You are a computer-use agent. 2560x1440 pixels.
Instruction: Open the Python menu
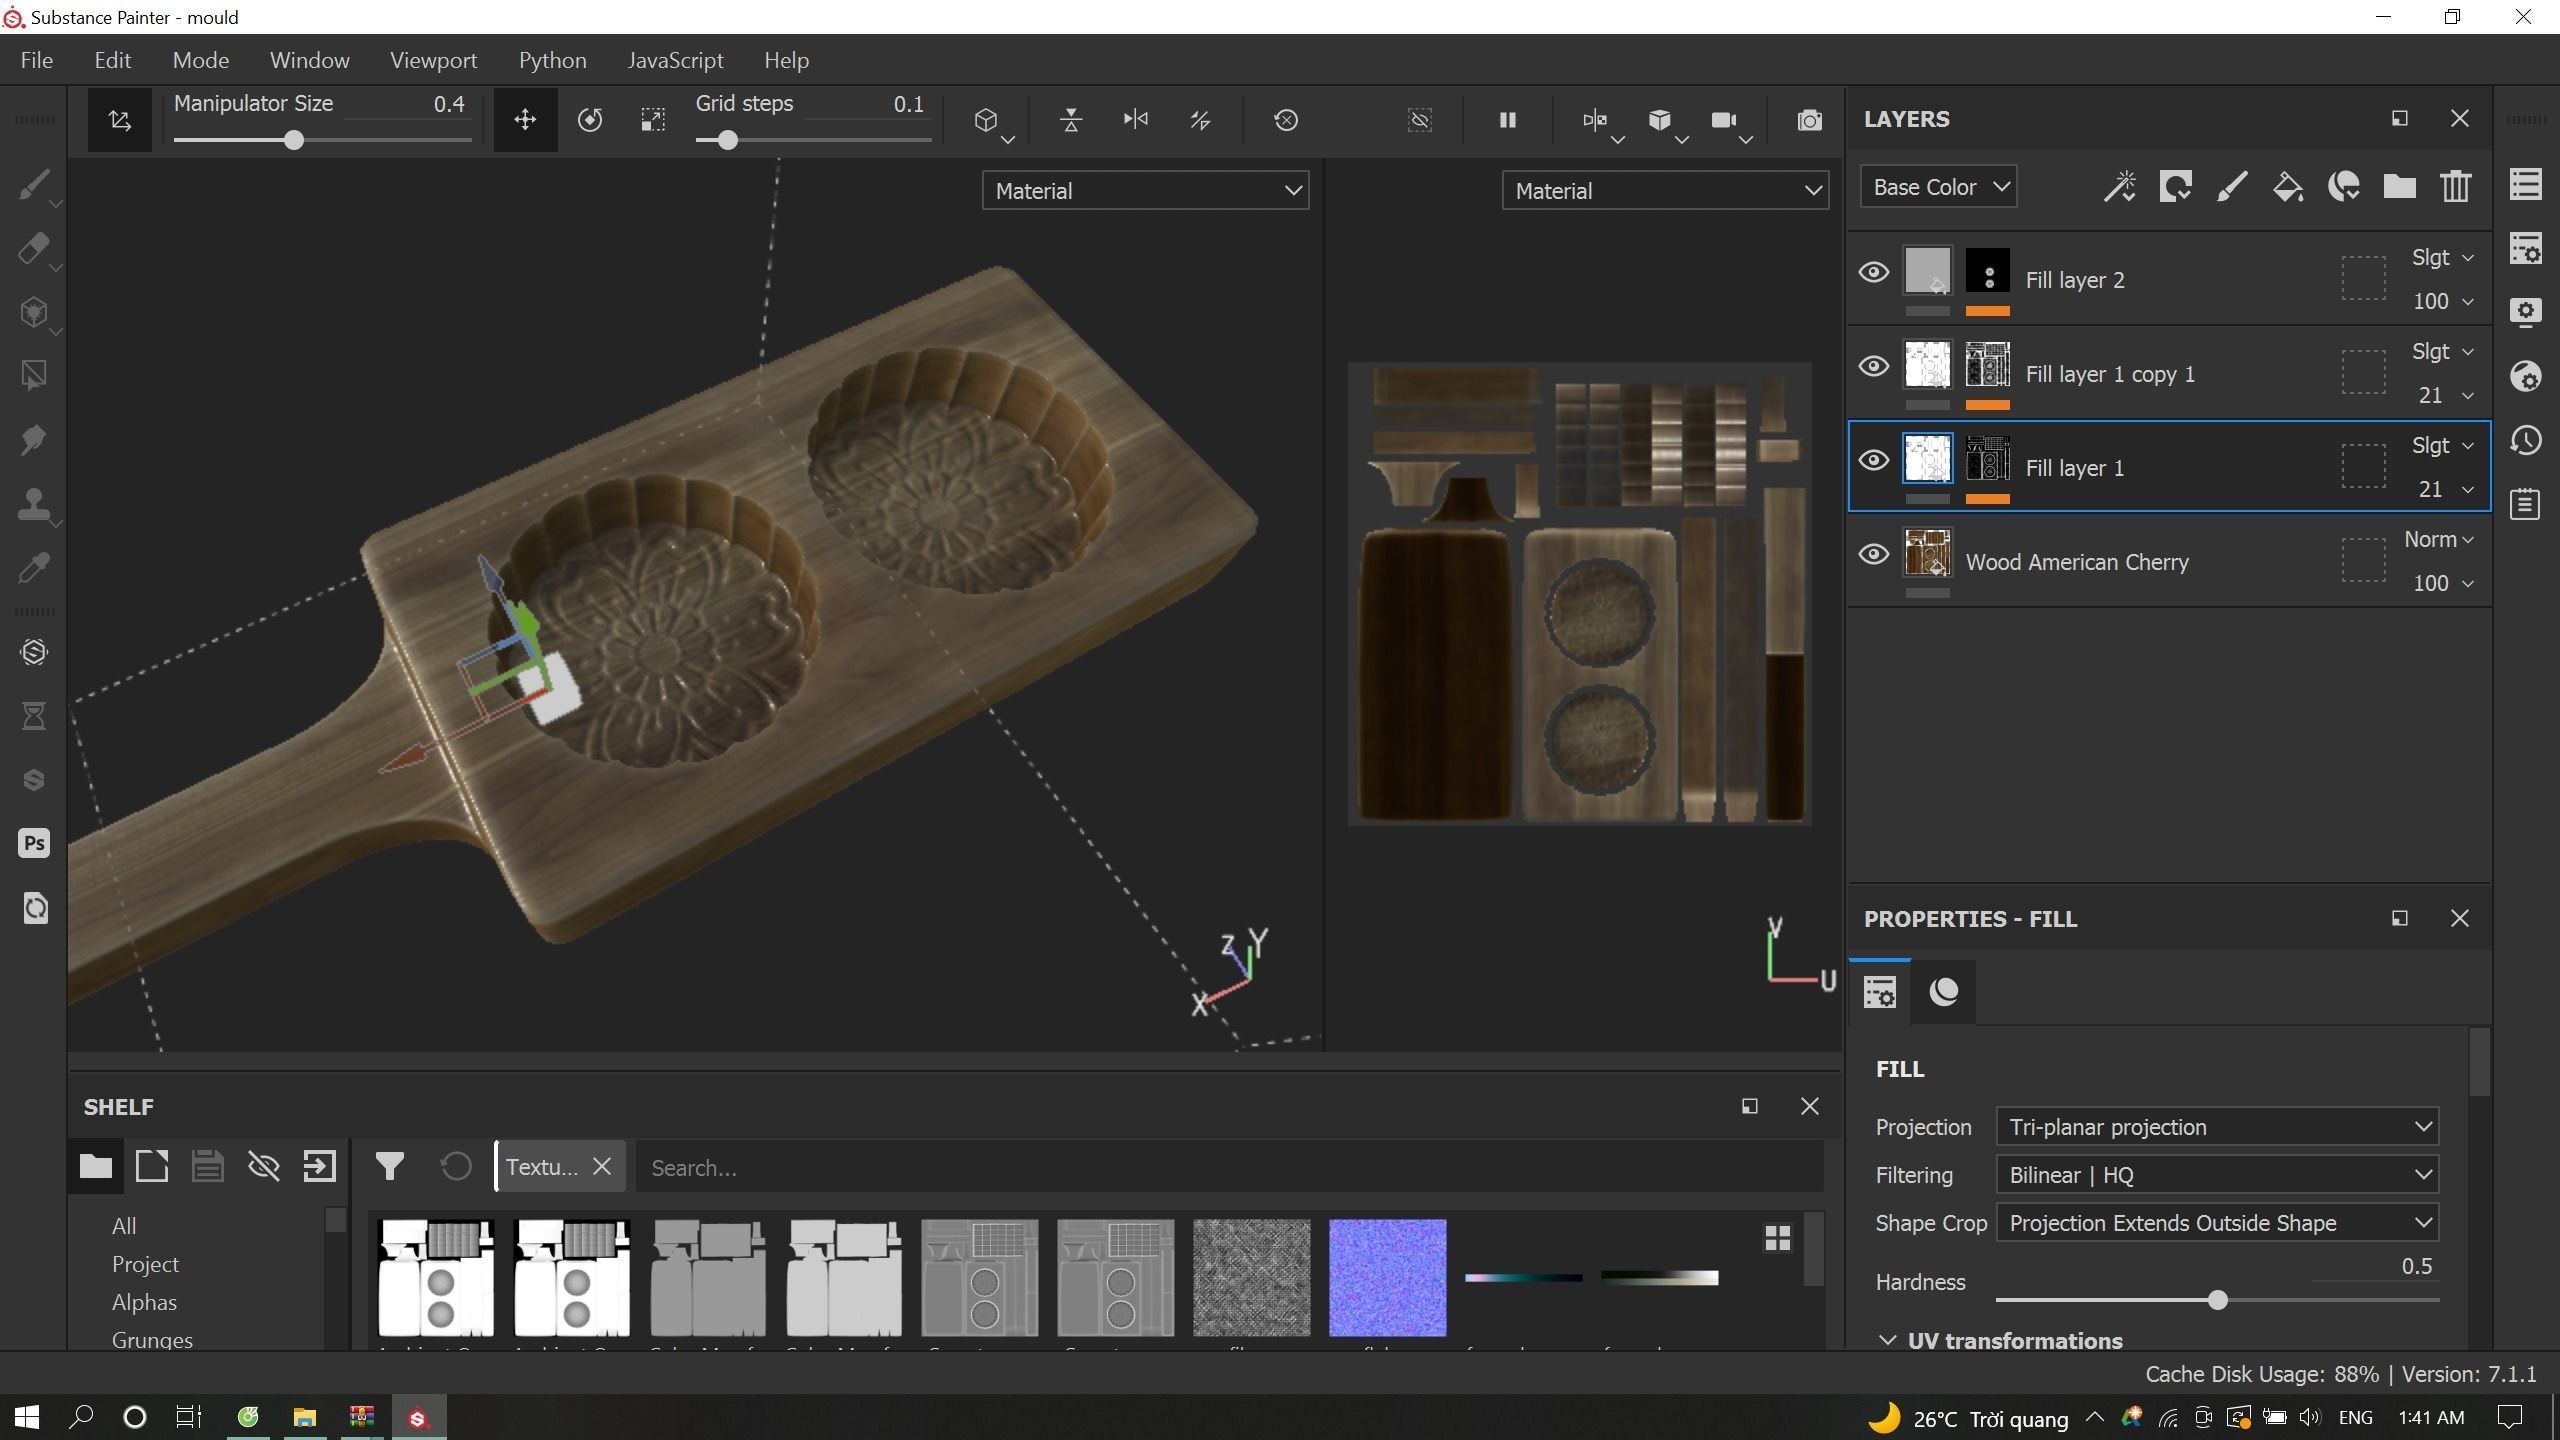click(552, 60)
